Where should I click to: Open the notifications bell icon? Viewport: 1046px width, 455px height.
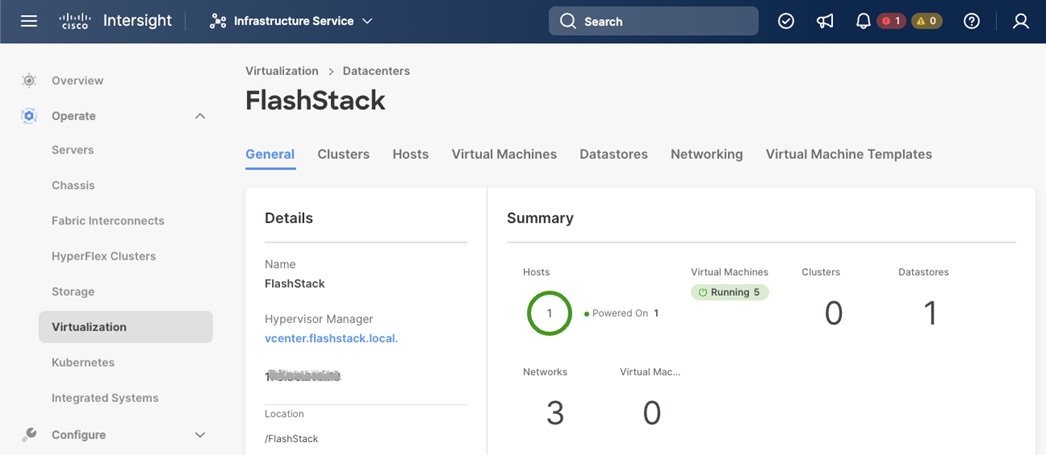pyautogui.click(x=863, y=21)
